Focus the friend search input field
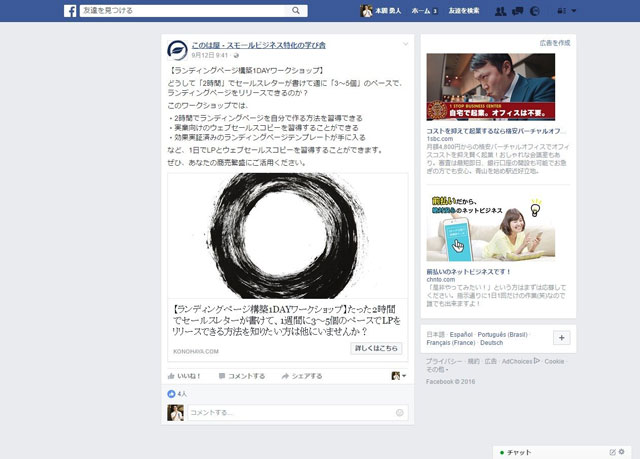The width and height of the screenshot is (640, 459). (x=183, y=11)
